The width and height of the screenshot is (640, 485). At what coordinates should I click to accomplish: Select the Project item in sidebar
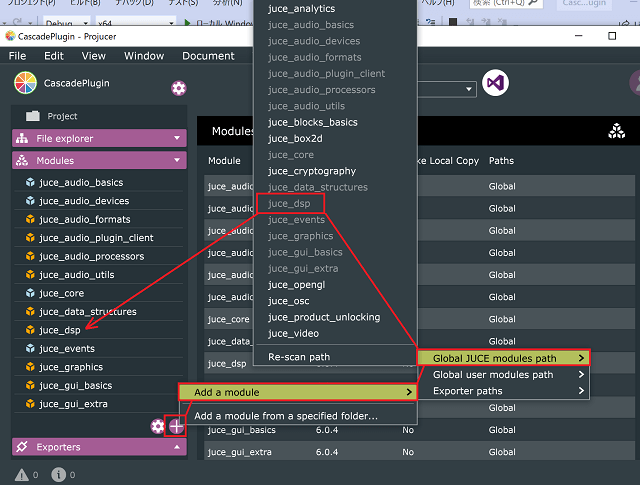62,116
